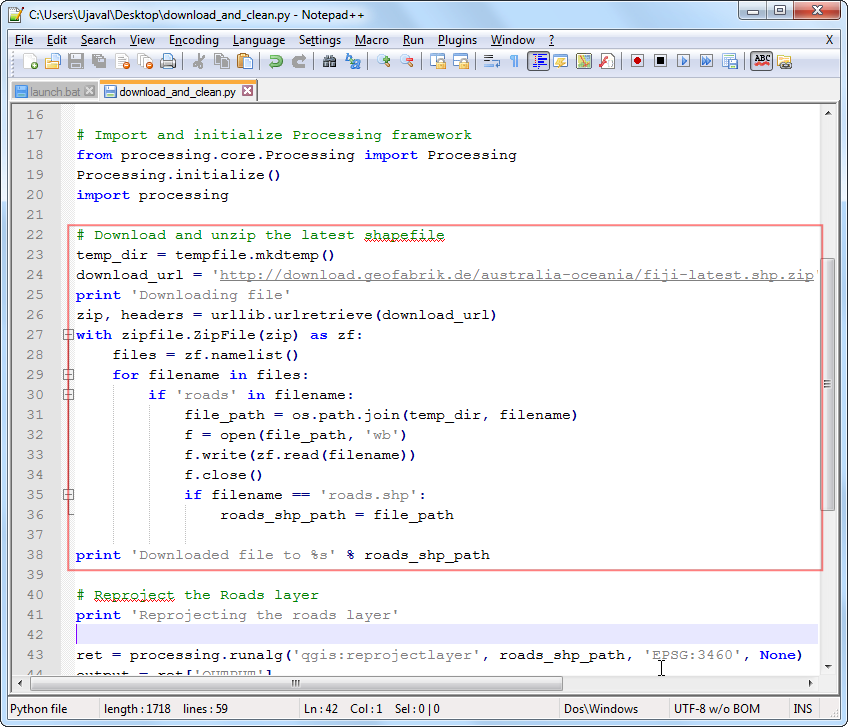Play the recorded macro

pos(683,61)
